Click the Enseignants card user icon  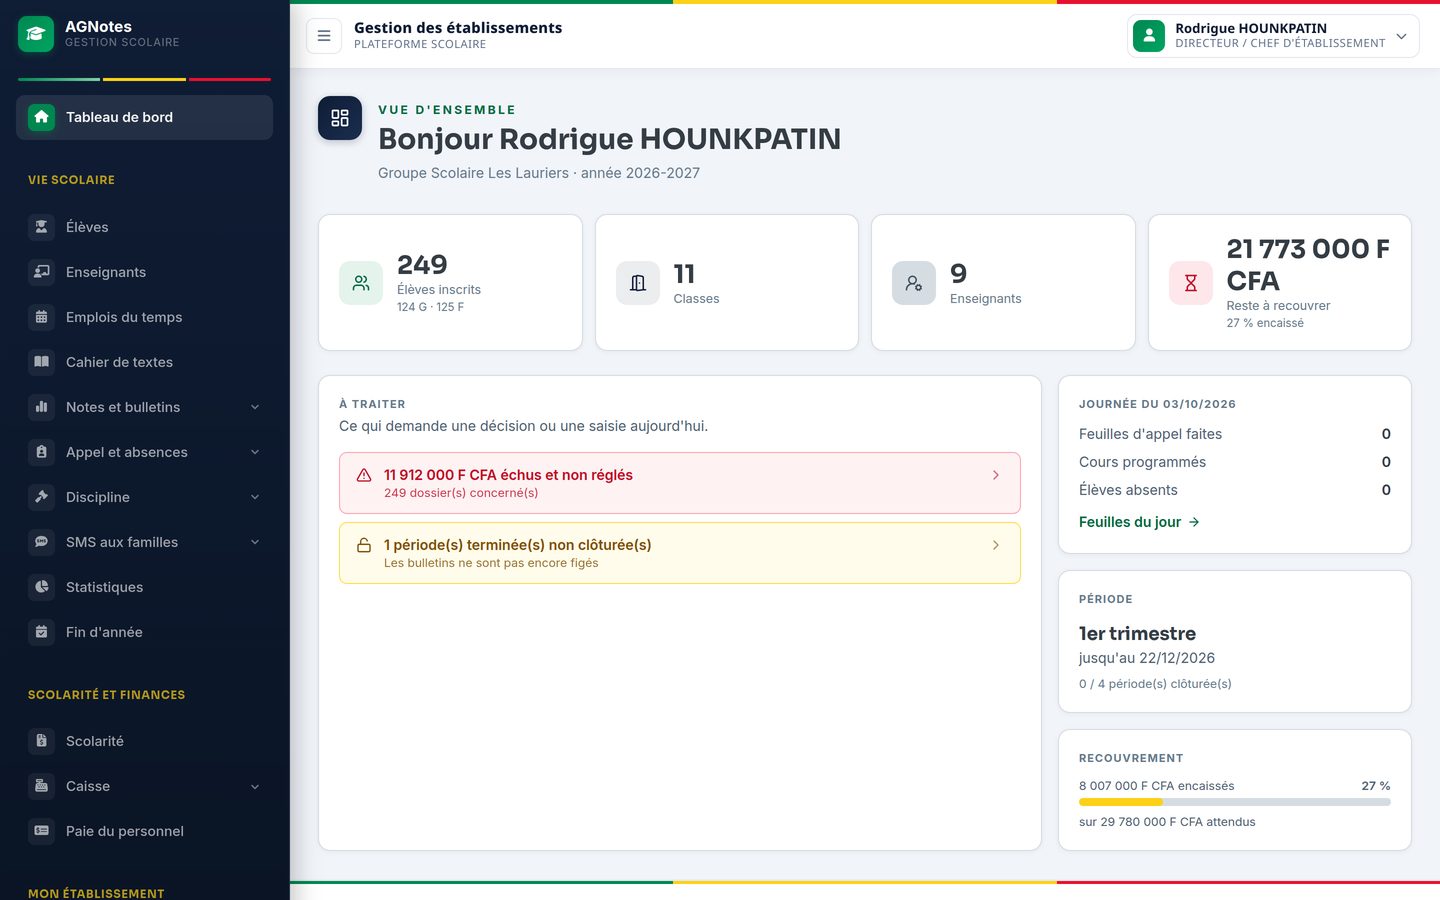pyautogui.click(x=914, y=283)
